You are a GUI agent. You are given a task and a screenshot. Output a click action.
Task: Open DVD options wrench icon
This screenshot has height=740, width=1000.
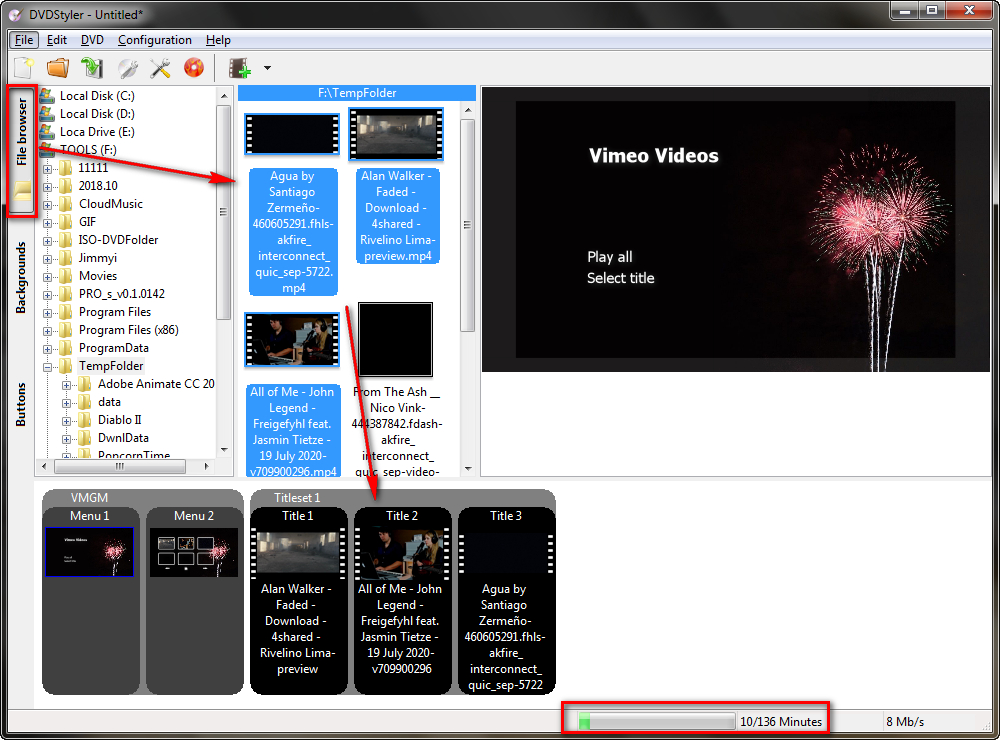(x=126, y=68)
